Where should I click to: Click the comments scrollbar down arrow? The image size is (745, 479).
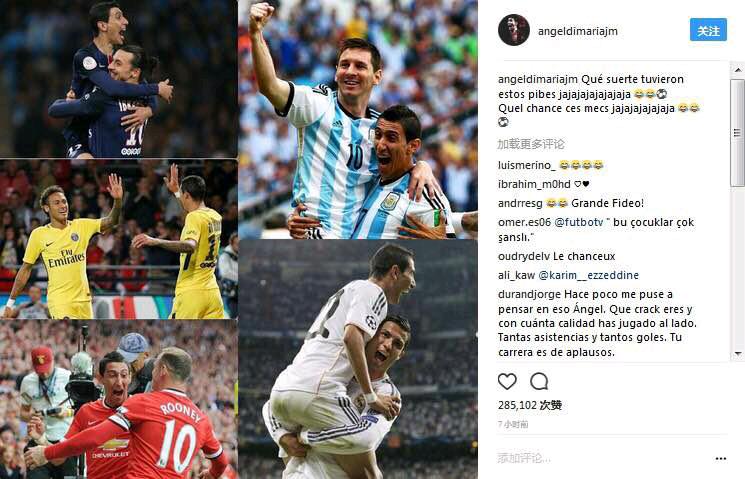[x=737, y=354]
